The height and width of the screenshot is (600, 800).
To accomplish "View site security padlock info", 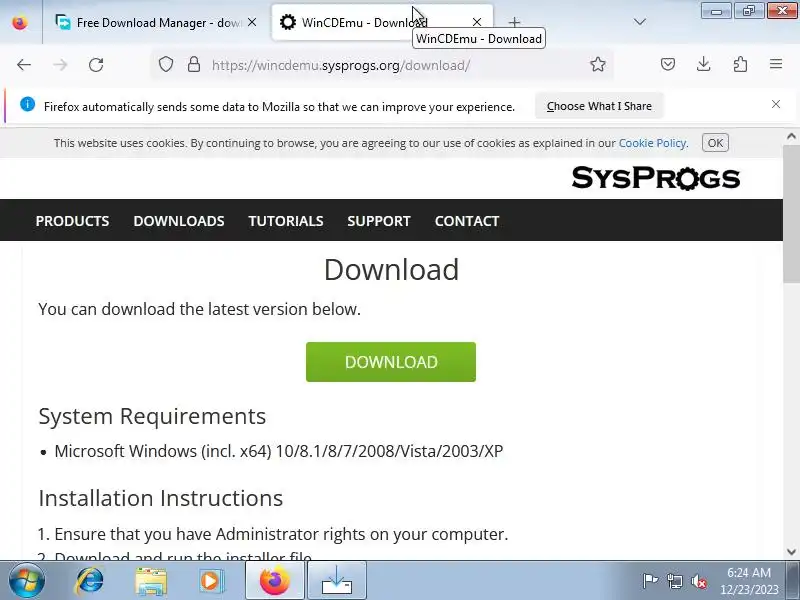I will point(193,65).
